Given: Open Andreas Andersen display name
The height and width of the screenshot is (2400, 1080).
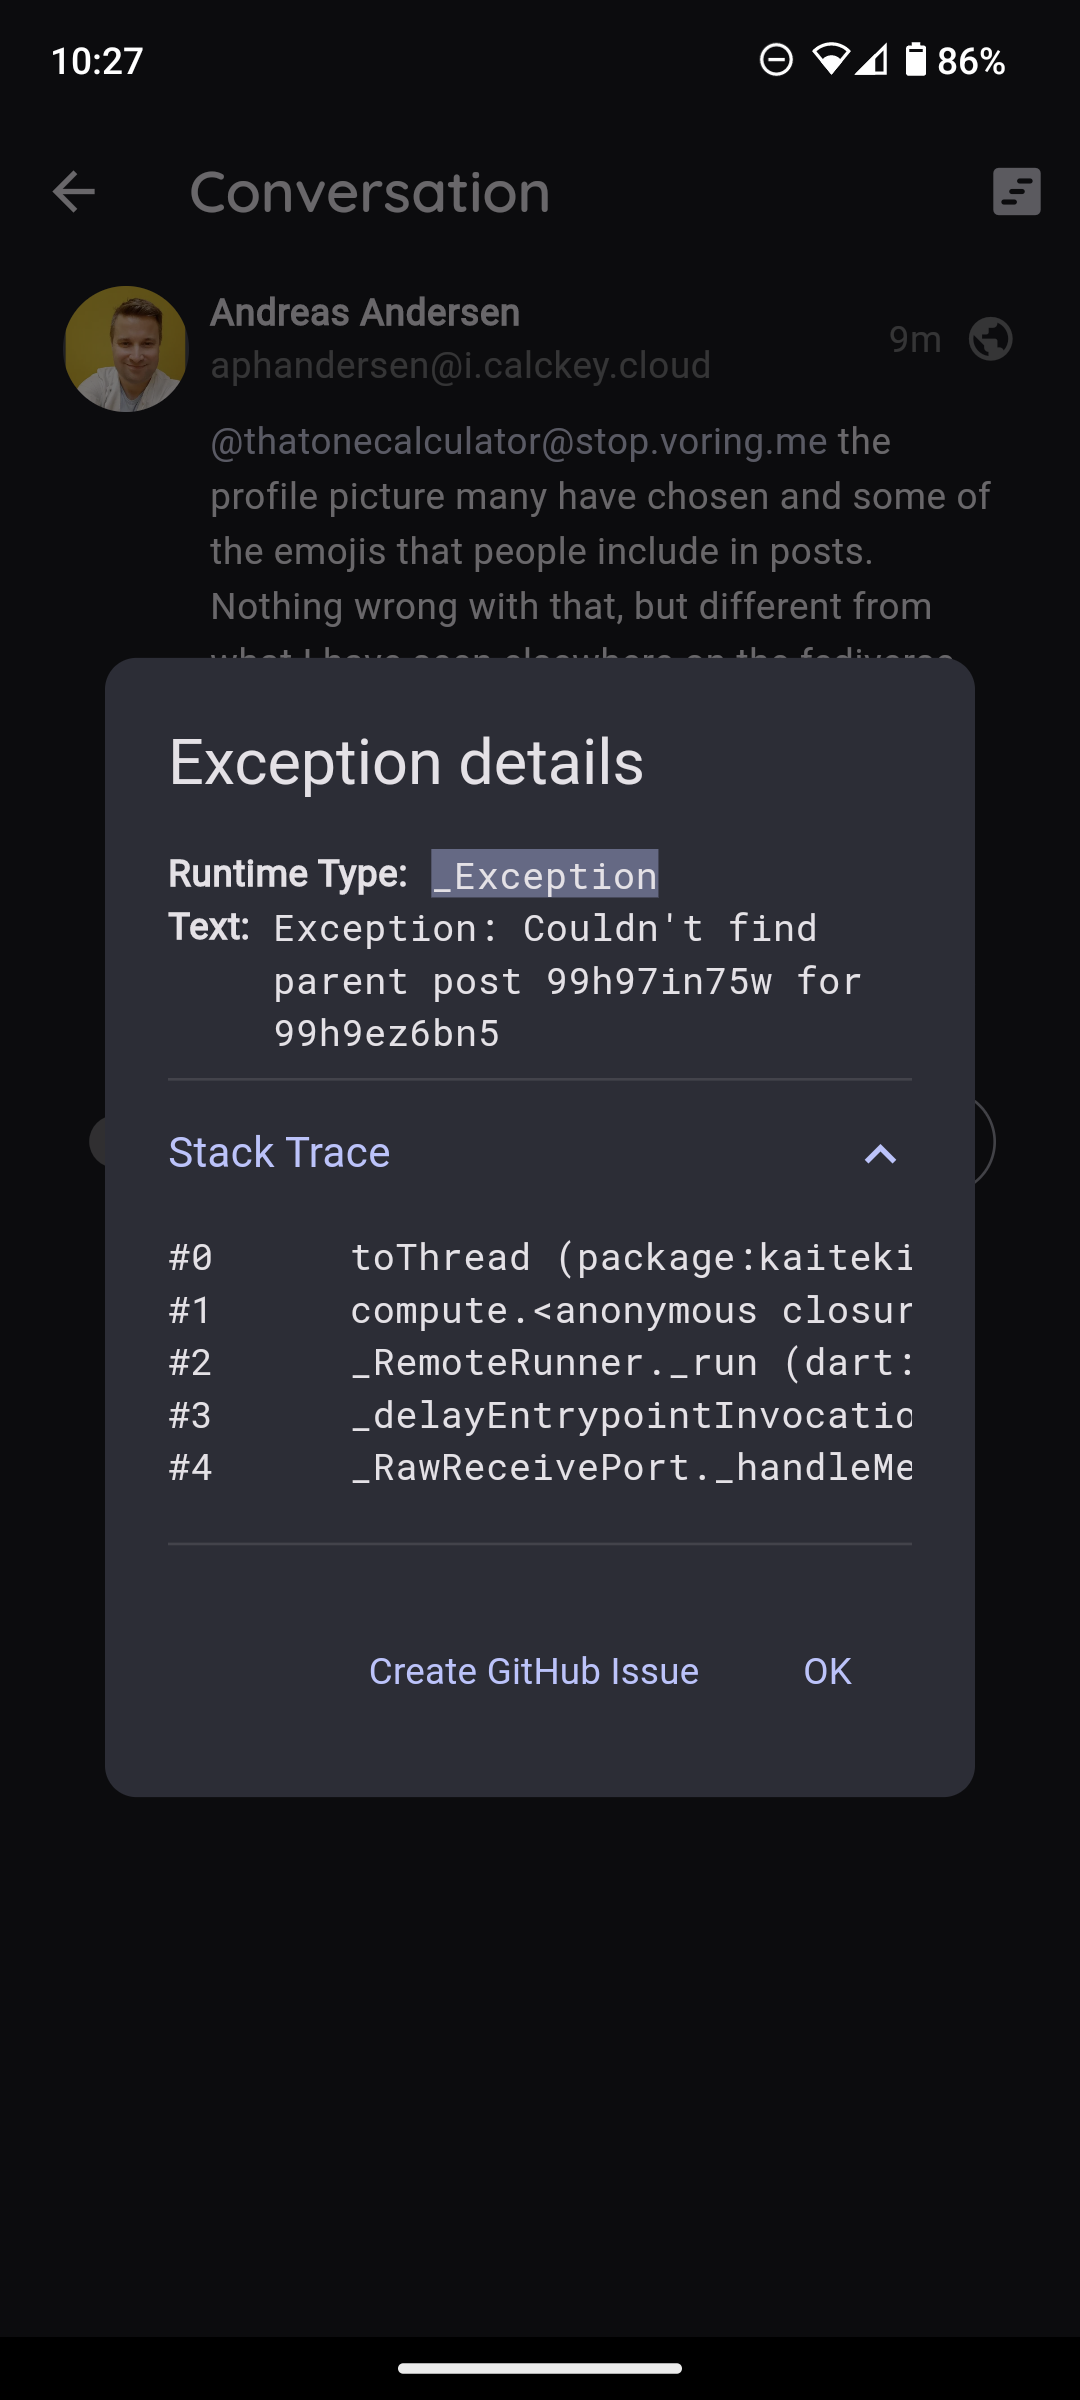Looking at the screenshot, I should point(365,313).
